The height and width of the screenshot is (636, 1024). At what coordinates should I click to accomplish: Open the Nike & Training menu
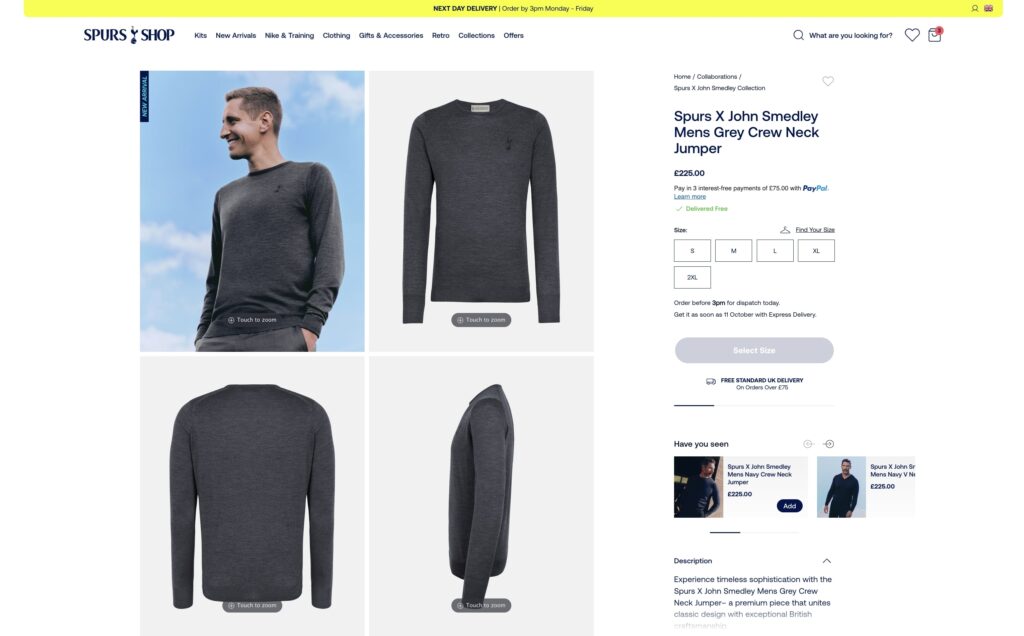point(289,35)
